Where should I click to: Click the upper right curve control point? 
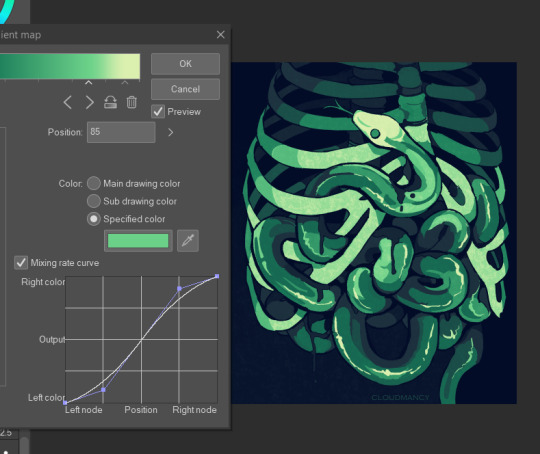tap(179, 288)
